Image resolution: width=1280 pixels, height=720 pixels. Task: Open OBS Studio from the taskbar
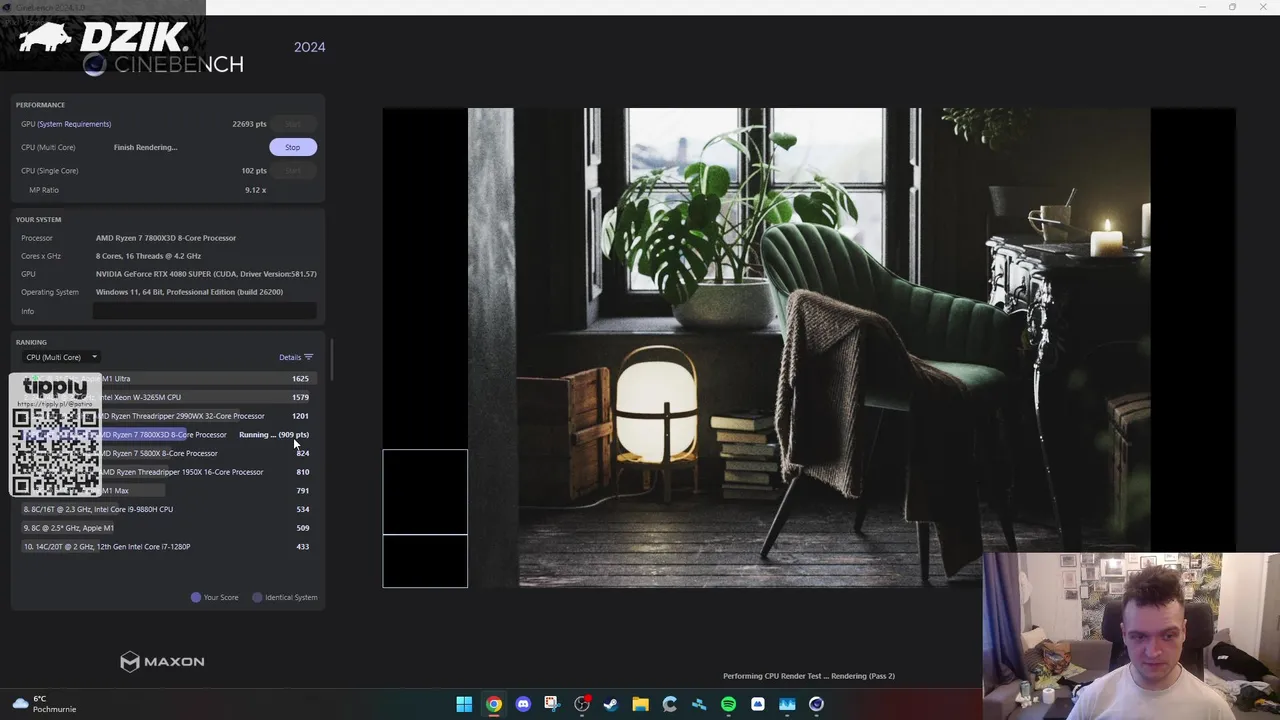click(x=582, y=704)
